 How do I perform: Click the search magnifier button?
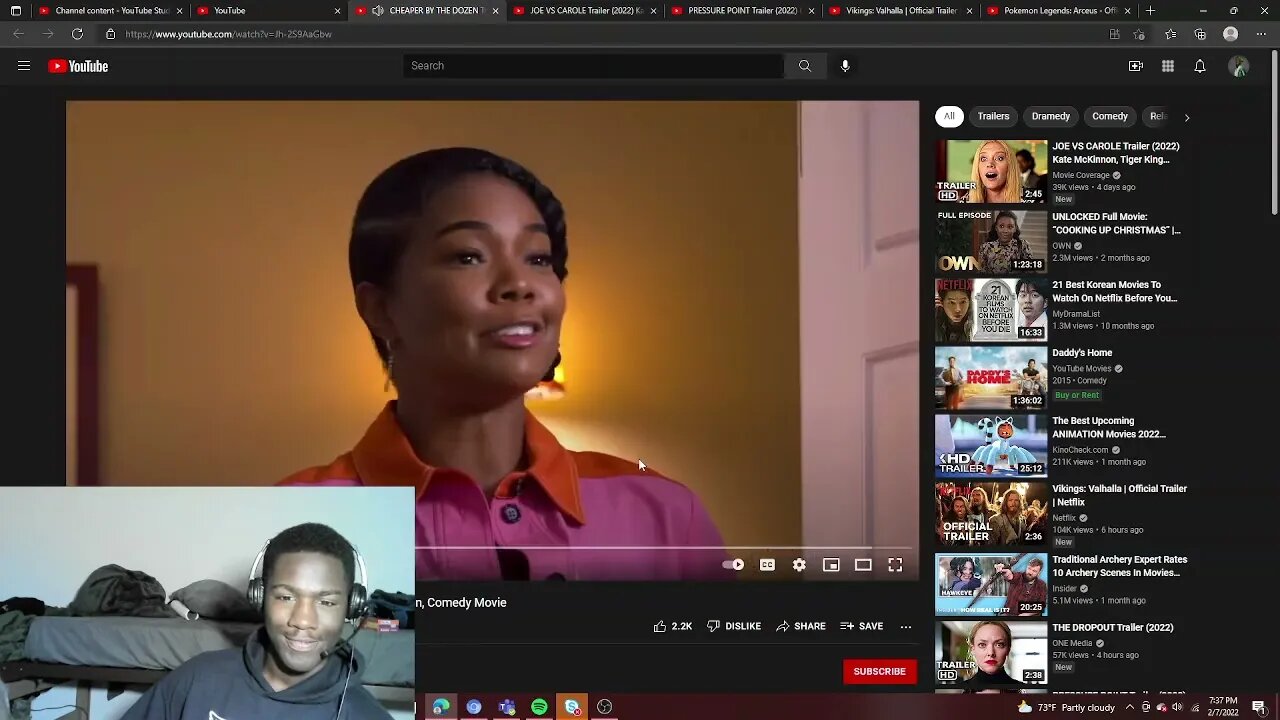tap(805, 66)
